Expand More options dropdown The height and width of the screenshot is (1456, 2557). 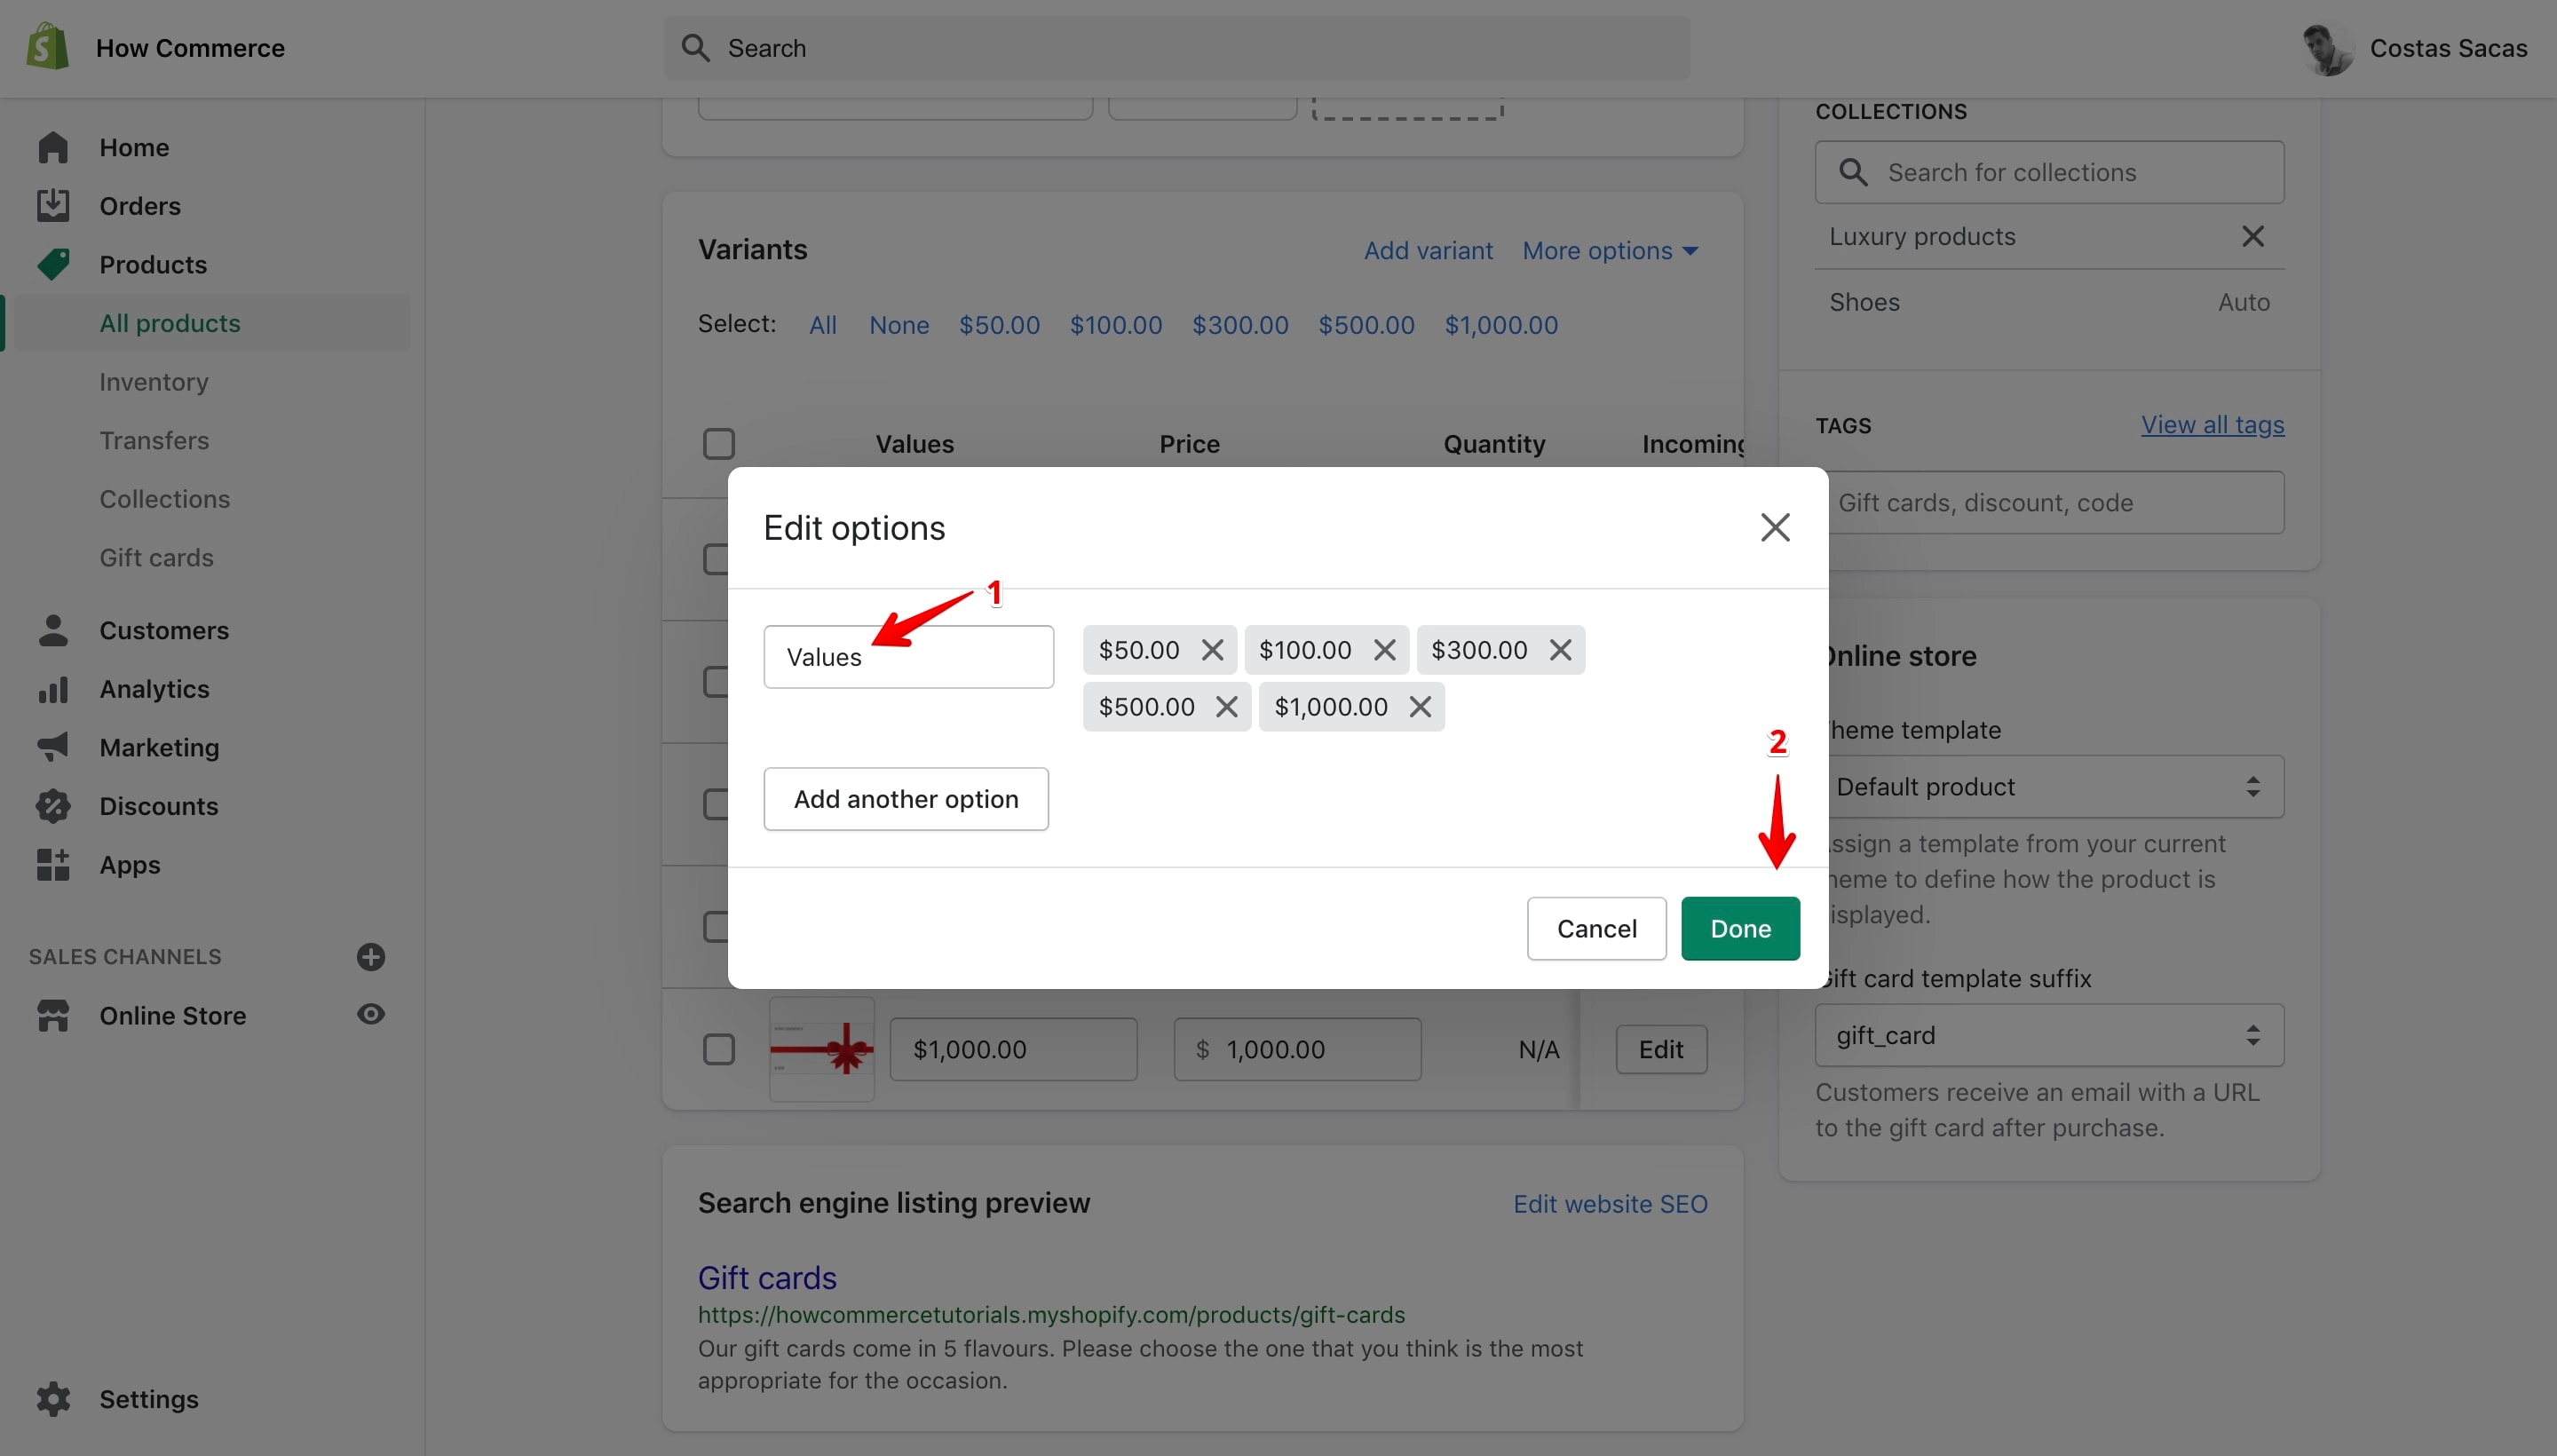coord(1610,250)
